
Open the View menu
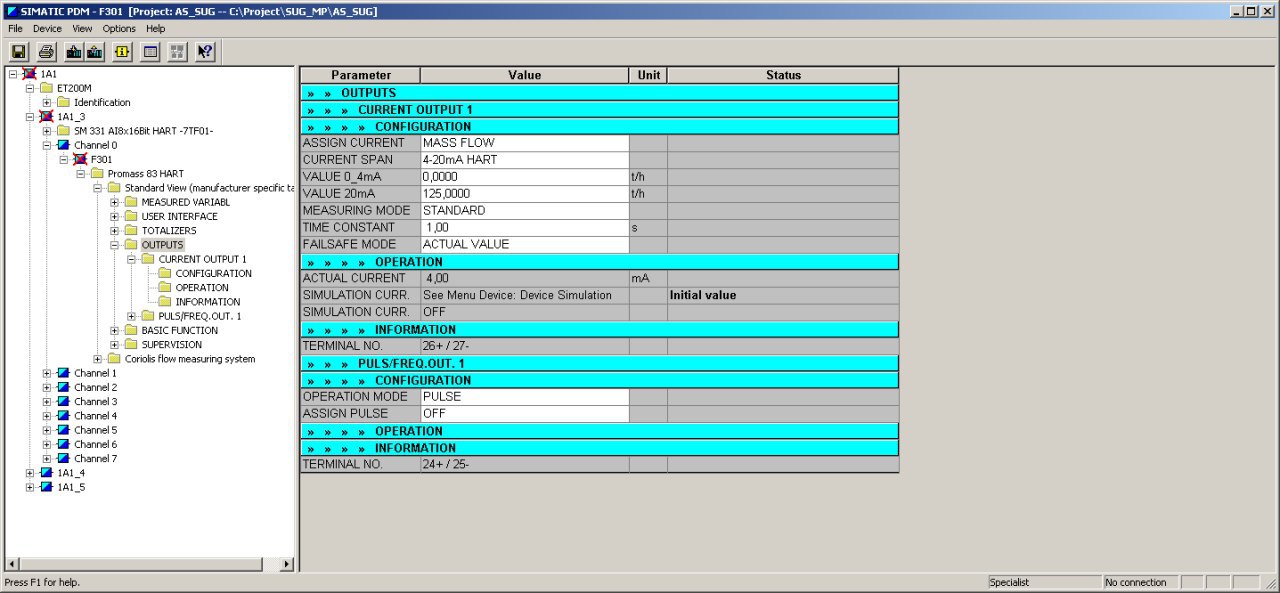point(82,29)
